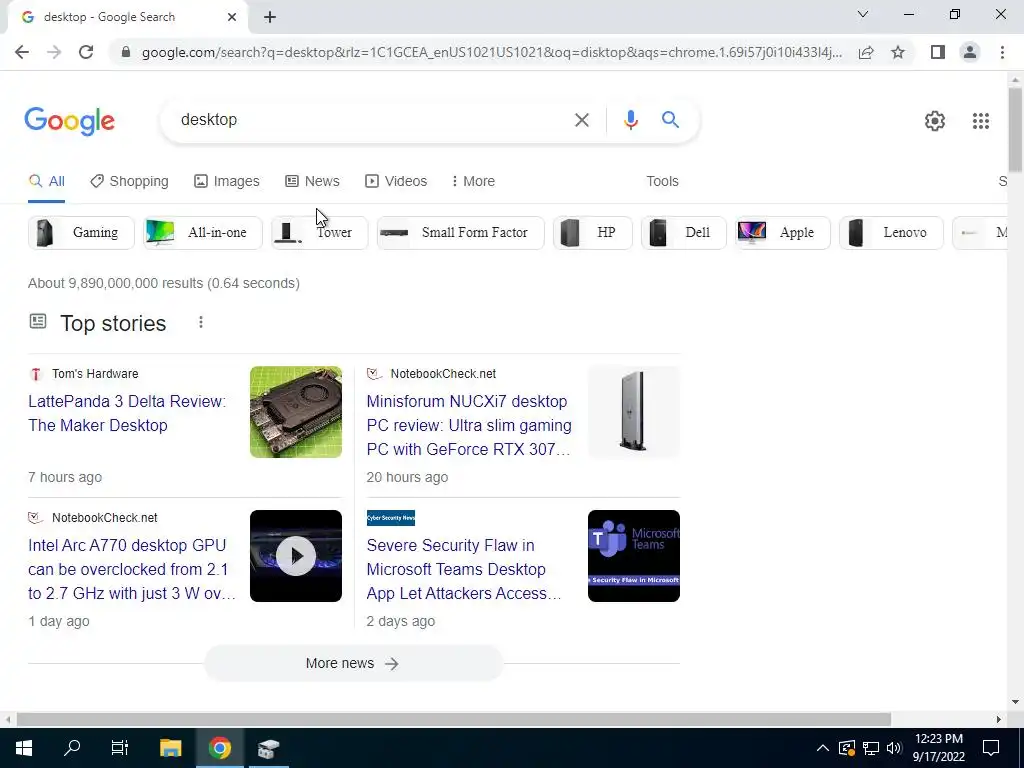Reload the Google search page

pos(86,52)
